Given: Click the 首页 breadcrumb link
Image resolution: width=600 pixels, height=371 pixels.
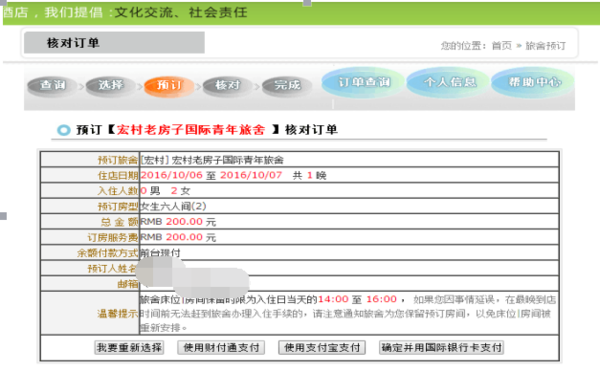Looking at the screenshot, I should (501, 46).
